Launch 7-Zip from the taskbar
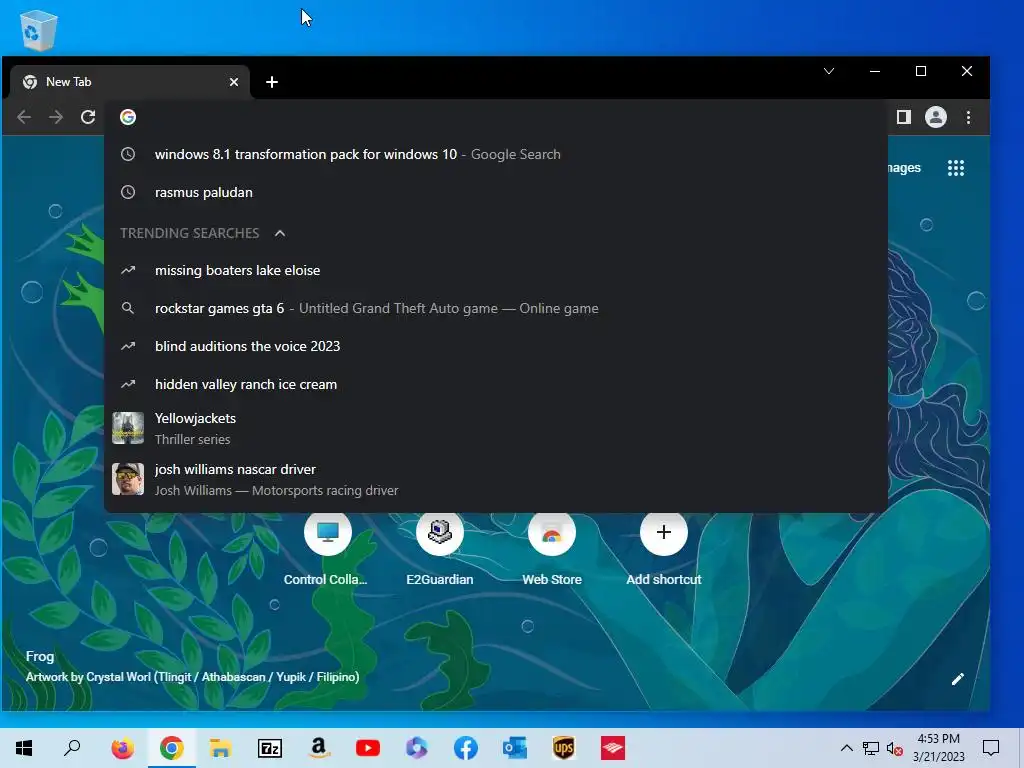 (x=270, y=748)
